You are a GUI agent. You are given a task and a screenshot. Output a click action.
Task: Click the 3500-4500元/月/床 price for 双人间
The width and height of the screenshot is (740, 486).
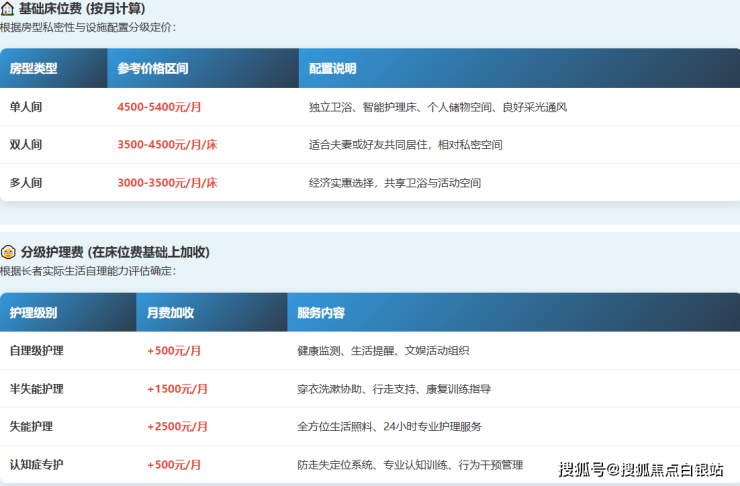pyautogui.click(x=167, y=145)
